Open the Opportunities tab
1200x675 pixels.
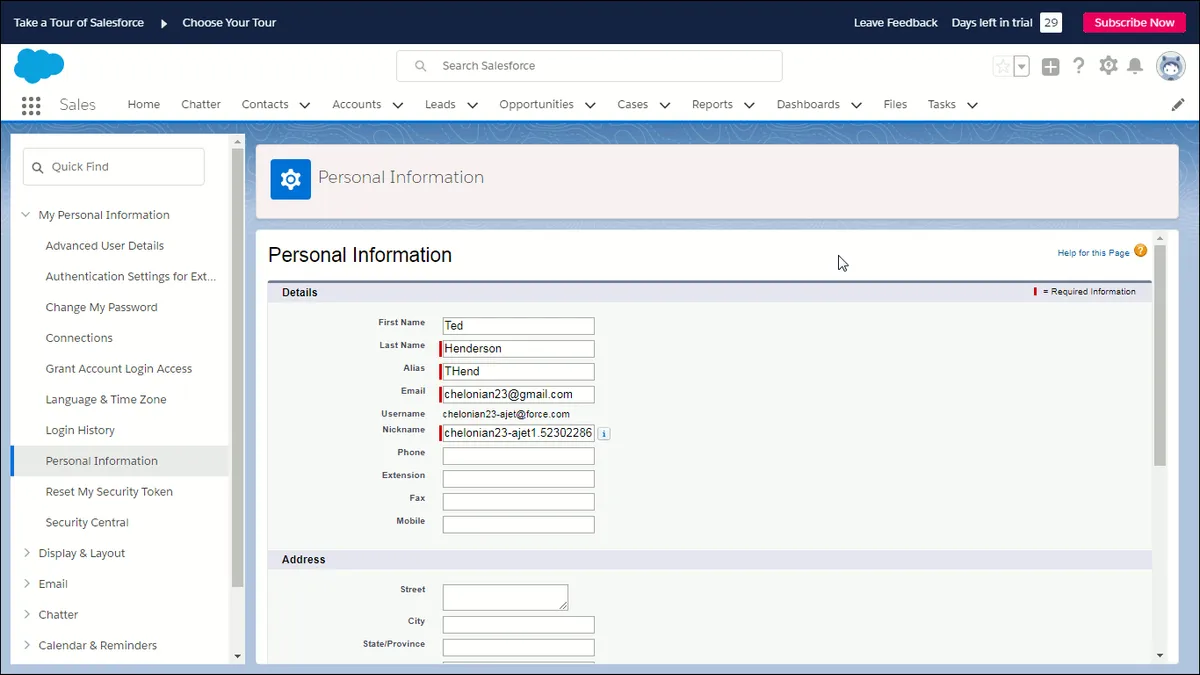[536, 104]
